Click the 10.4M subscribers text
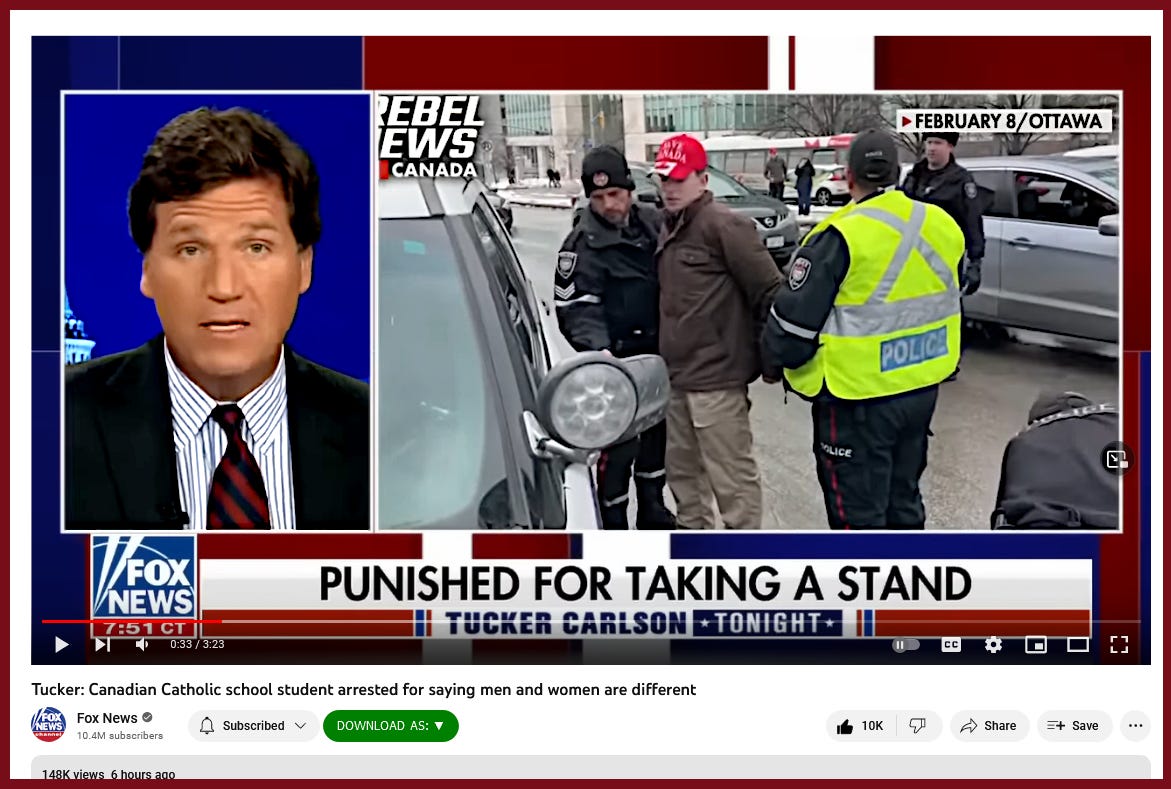 coord(119,736)
